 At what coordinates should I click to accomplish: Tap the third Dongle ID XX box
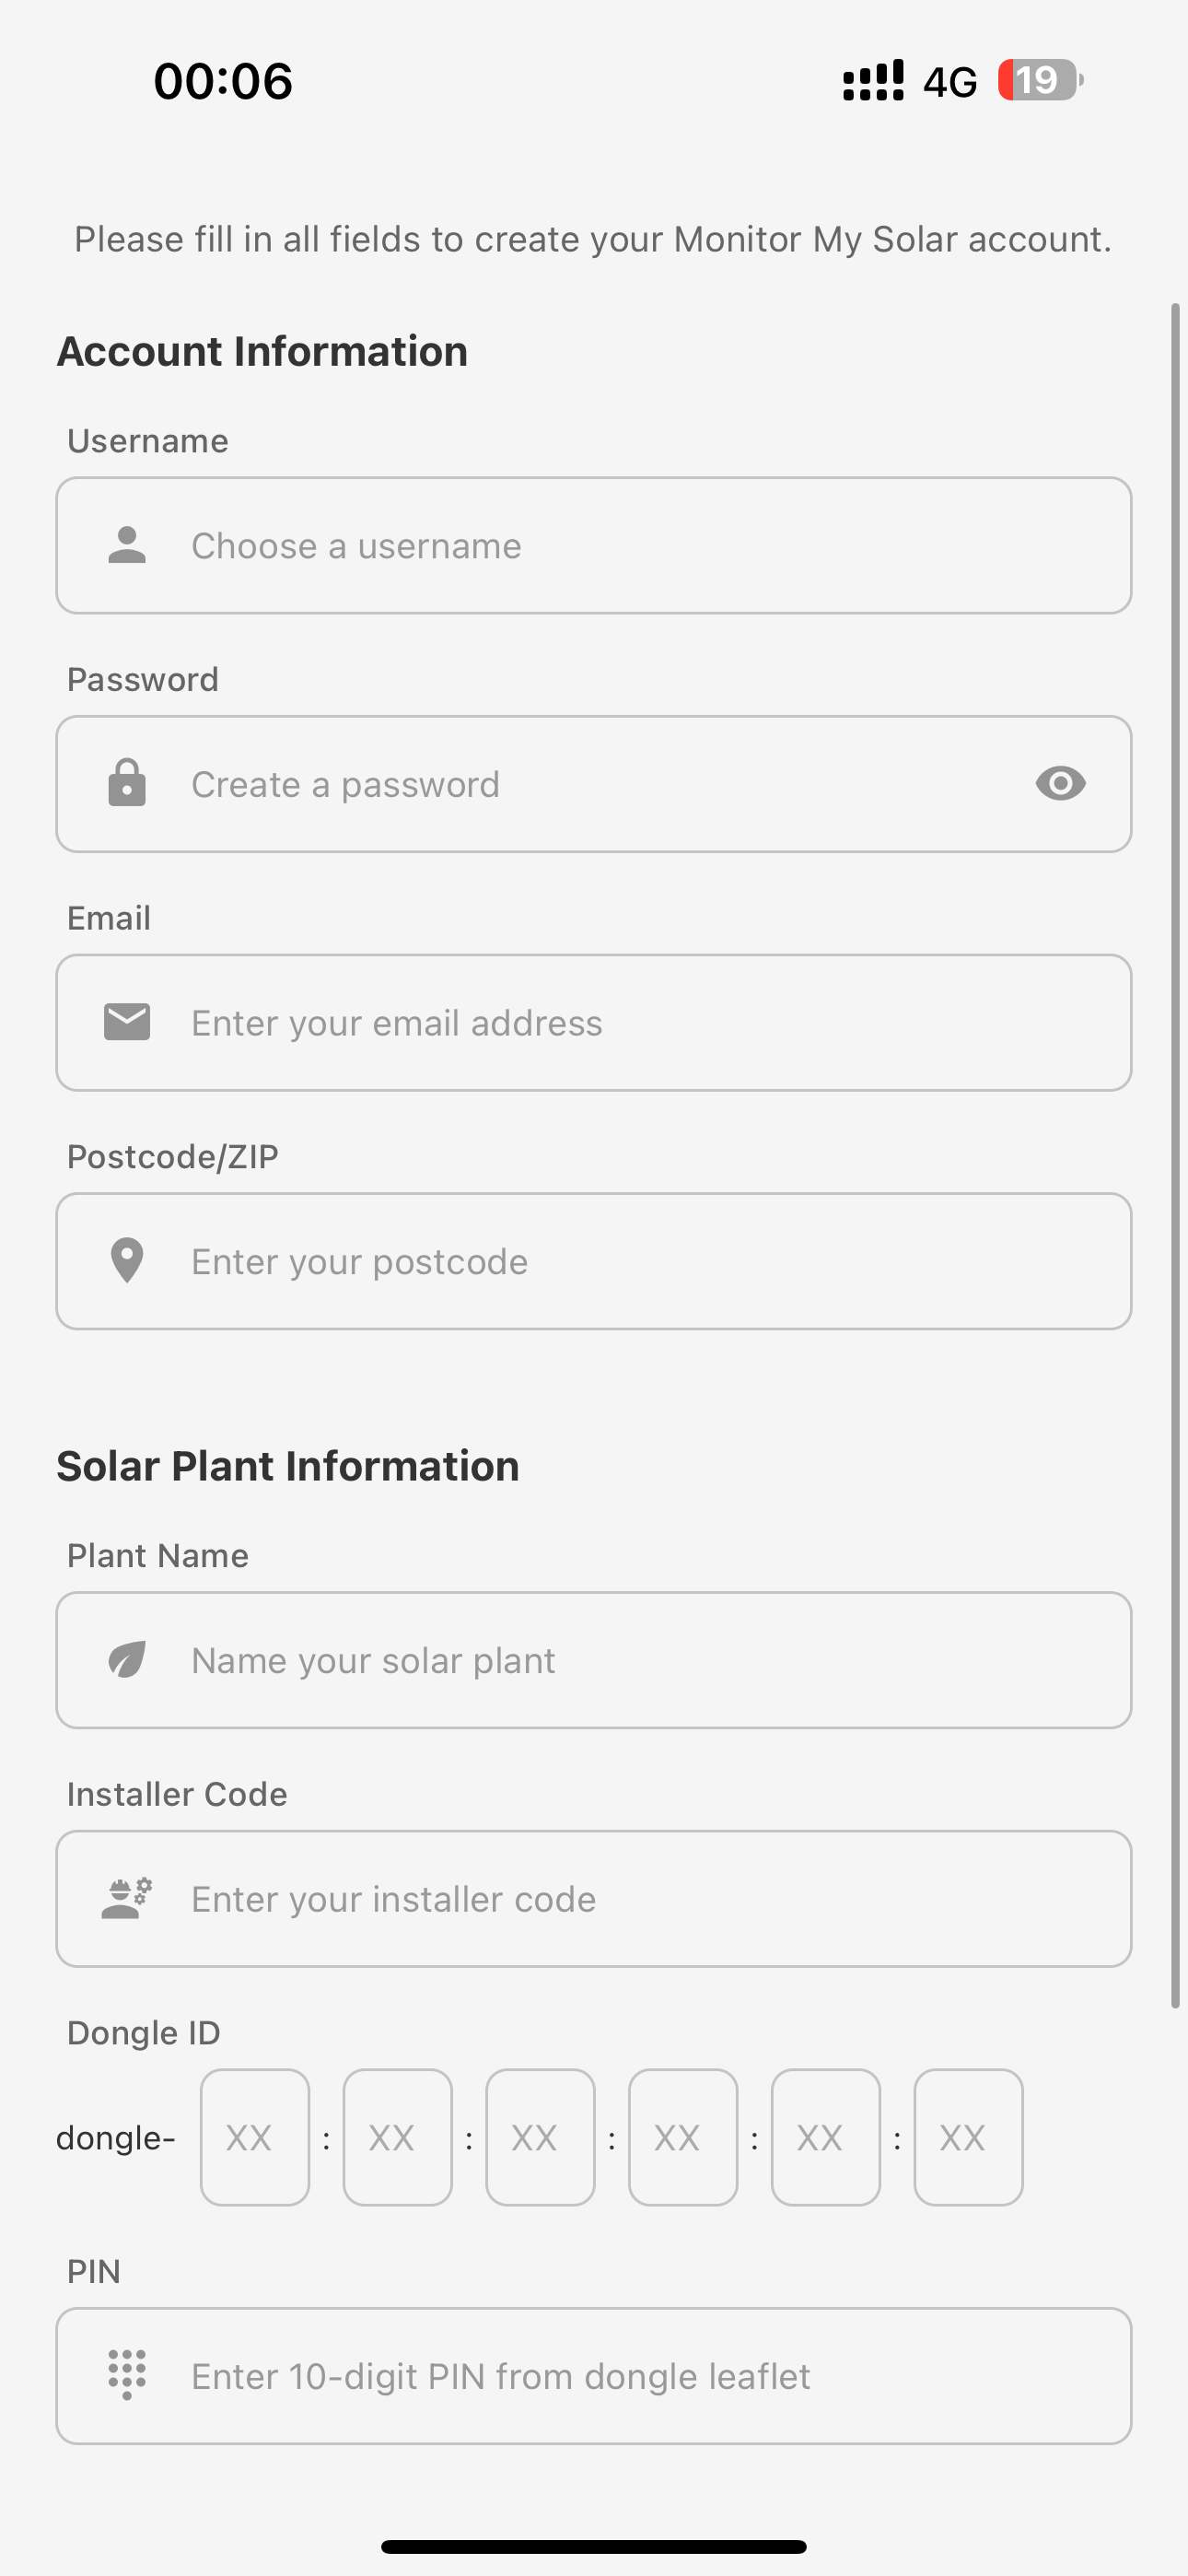tap(540, 2137)
